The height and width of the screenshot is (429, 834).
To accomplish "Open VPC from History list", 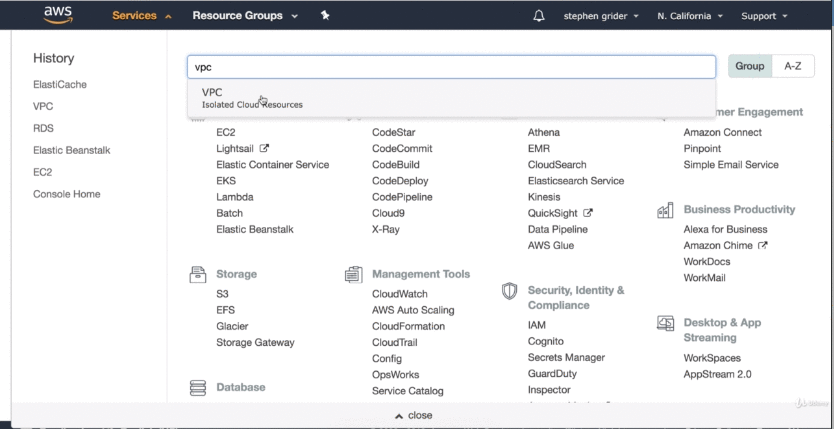I will point(43,106).
